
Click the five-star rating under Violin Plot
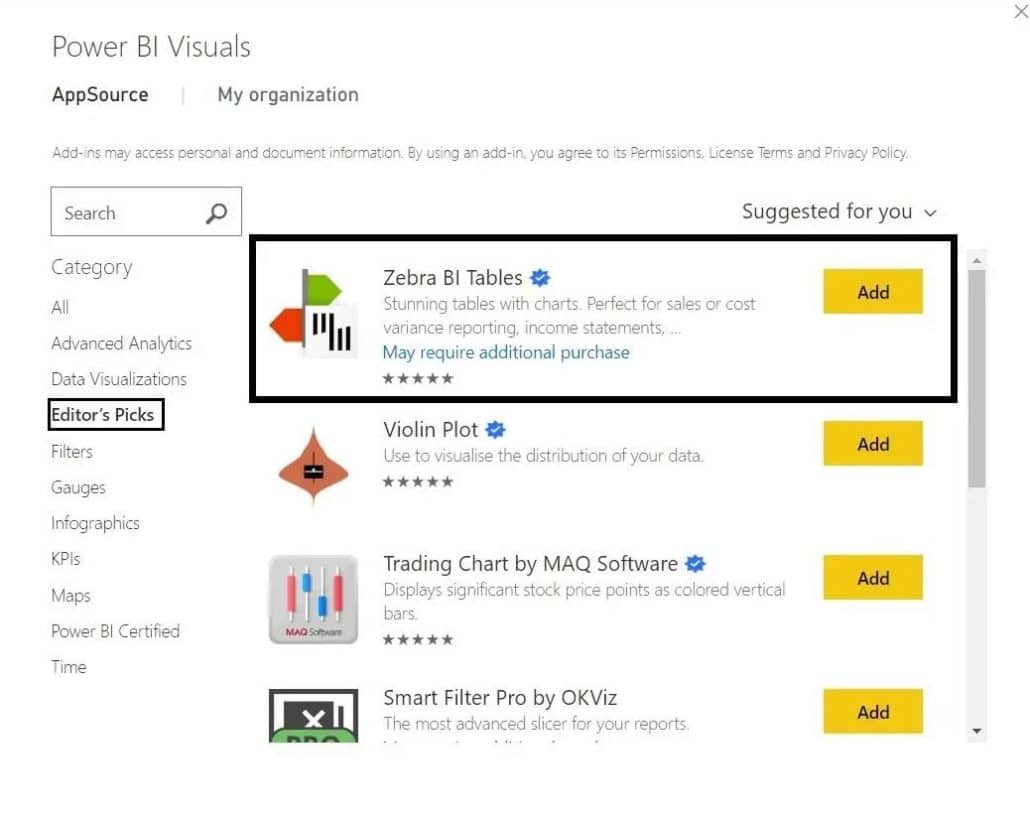[418, 481]
